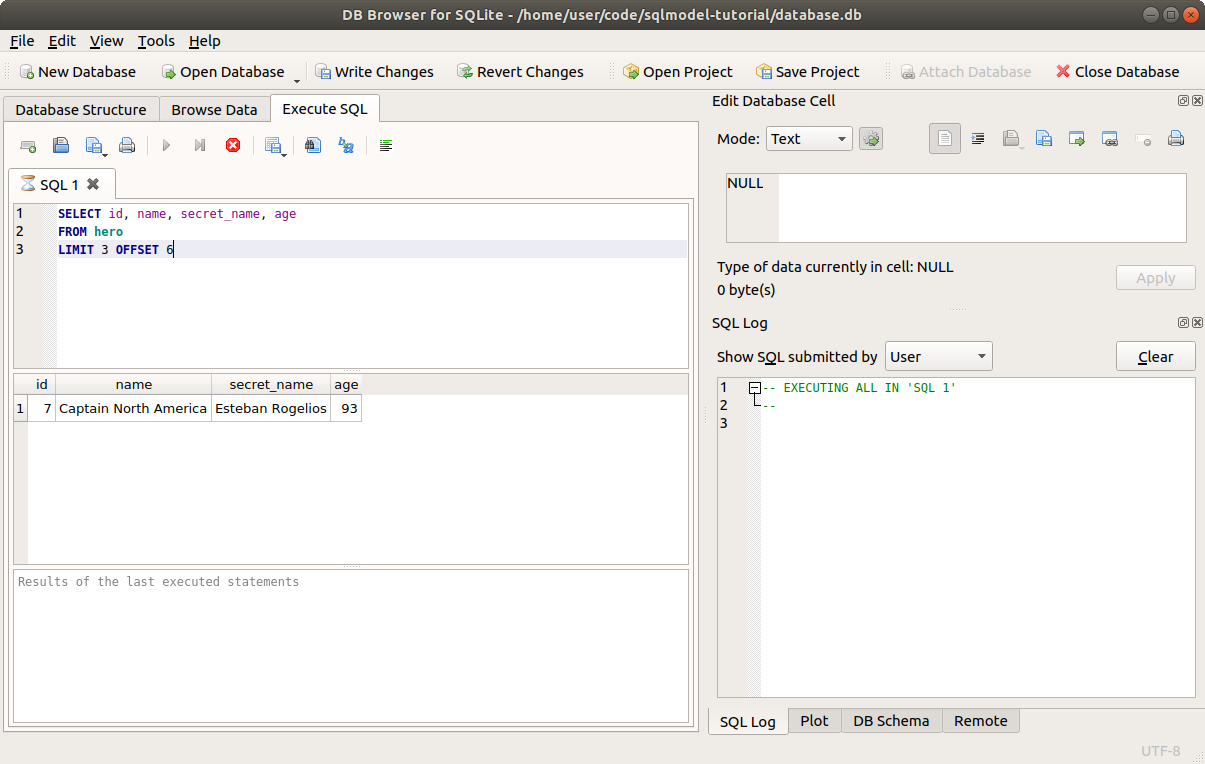The image size is (1205, 764).
Task: Import cell data from a file
Action: pyautogui.click(x=1013, y=138)
